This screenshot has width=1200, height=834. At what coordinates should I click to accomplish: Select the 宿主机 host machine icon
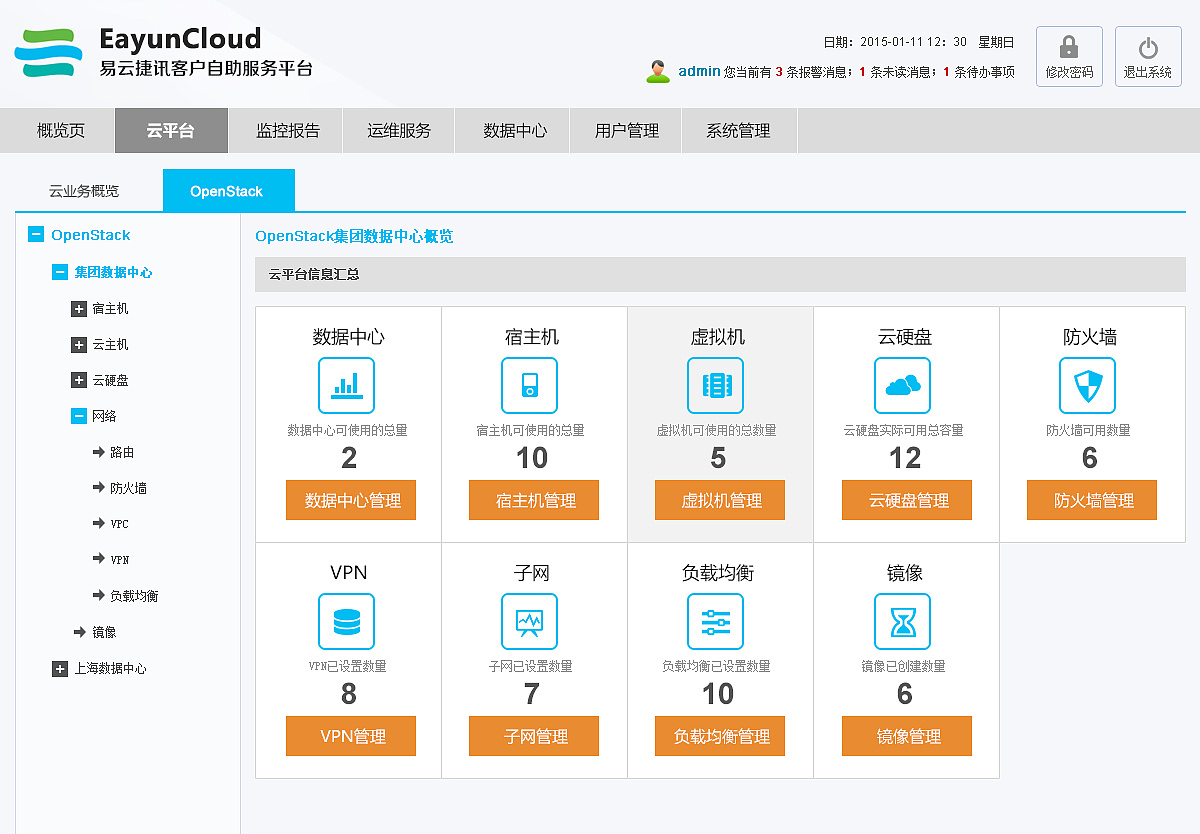coord(530,385)
